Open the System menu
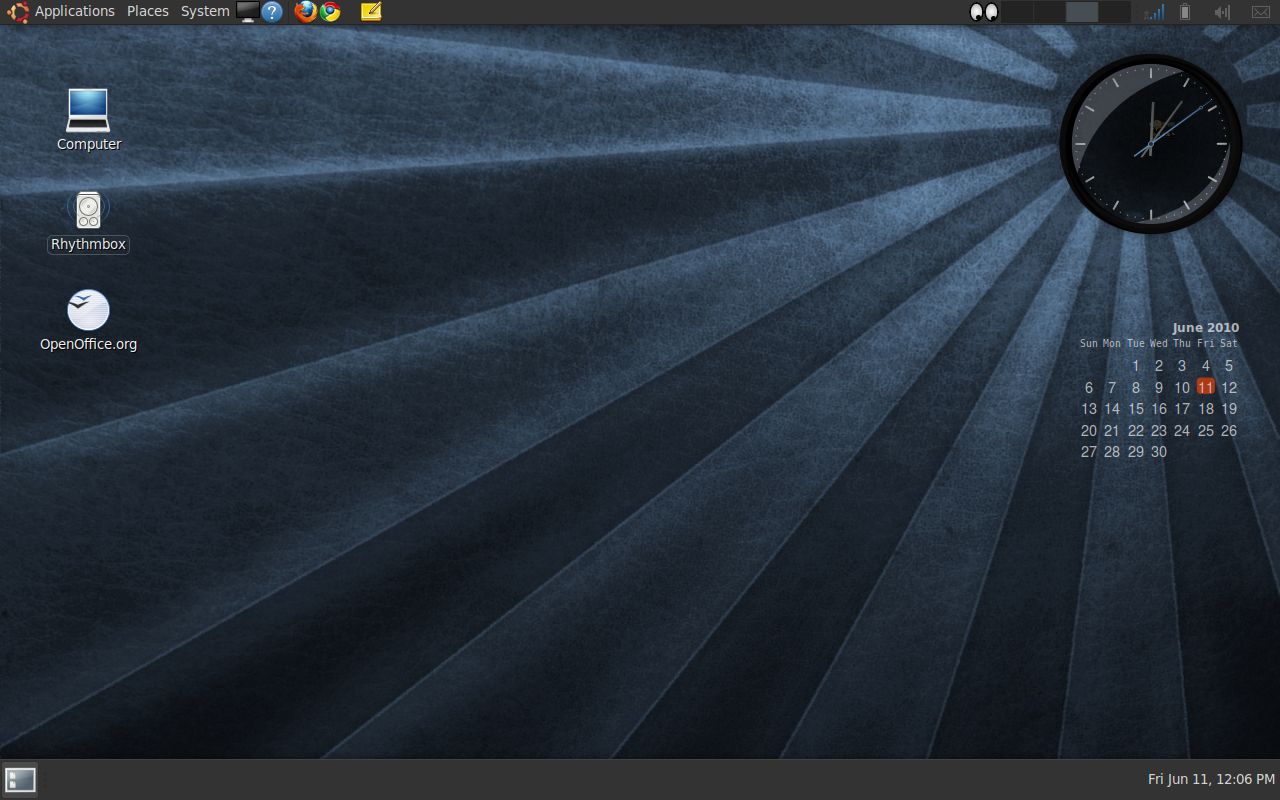 [205, 11]
